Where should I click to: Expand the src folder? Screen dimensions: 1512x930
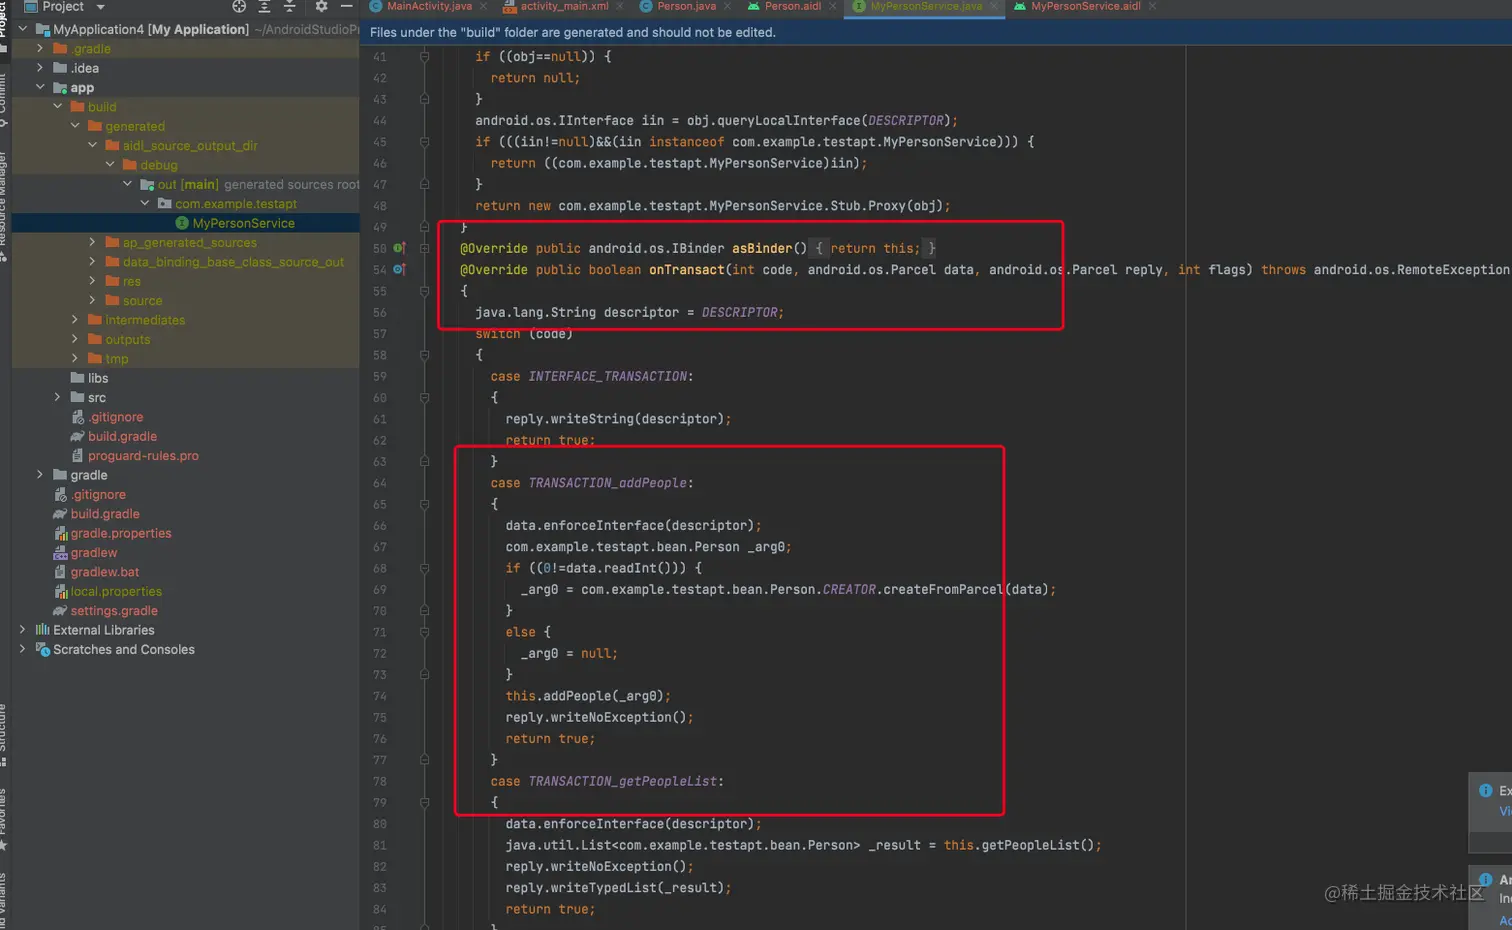coord(58,397)
